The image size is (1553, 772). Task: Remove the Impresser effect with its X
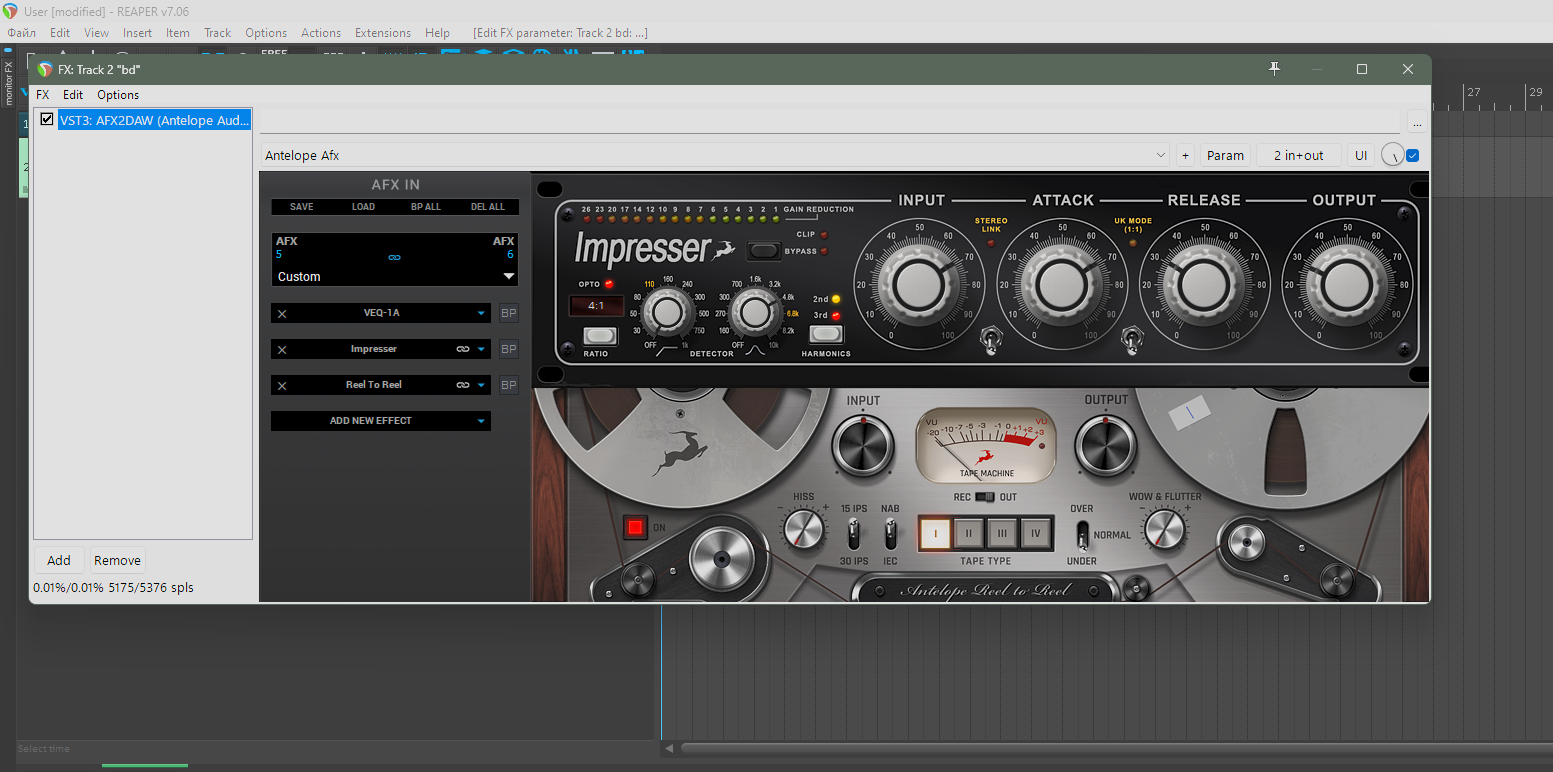pos(282,350)
